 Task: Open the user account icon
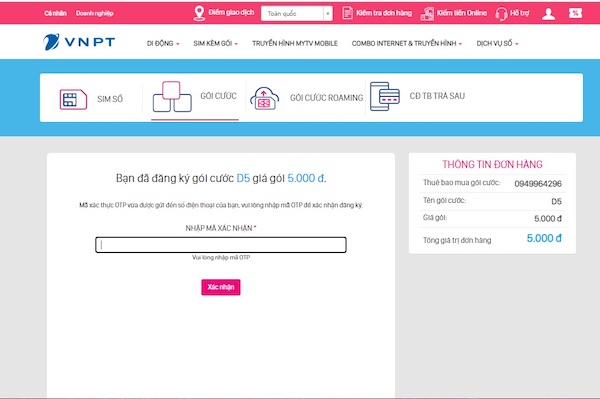(548, 13)
